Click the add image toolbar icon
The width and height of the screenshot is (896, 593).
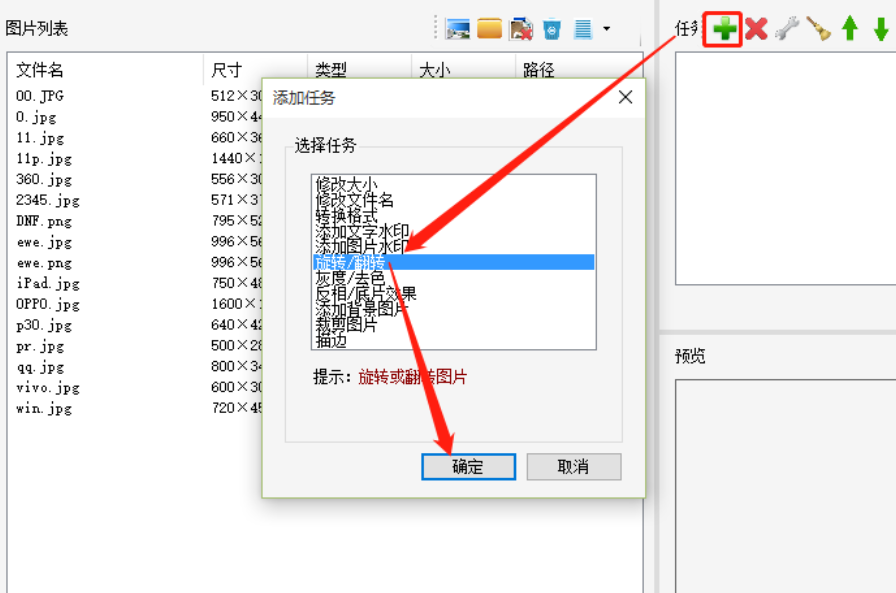[458, 29]
